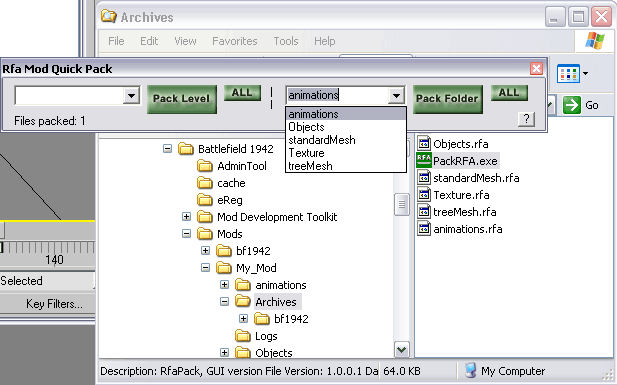
Task: Click the folder tree scroll down arrow
Action: pos(401,349)
